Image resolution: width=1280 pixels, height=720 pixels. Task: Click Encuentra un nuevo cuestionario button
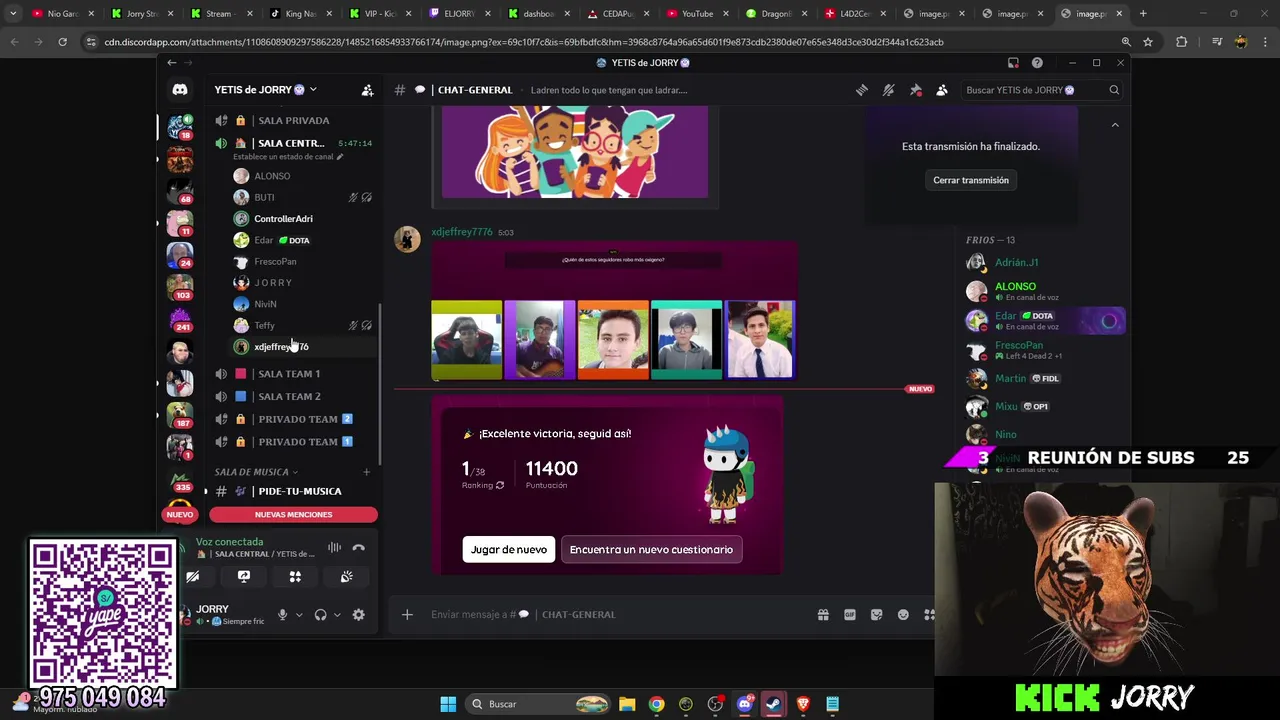point(651,549)
